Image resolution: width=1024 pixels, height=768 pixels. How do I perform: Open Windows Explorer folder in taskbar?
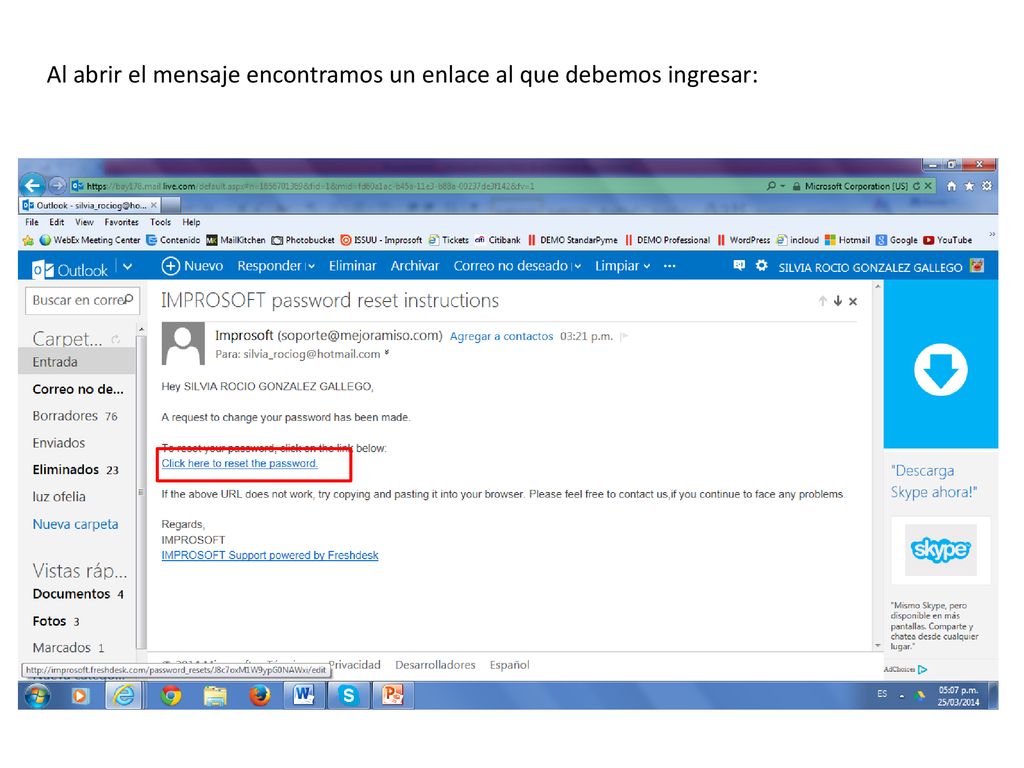[215, 696]
